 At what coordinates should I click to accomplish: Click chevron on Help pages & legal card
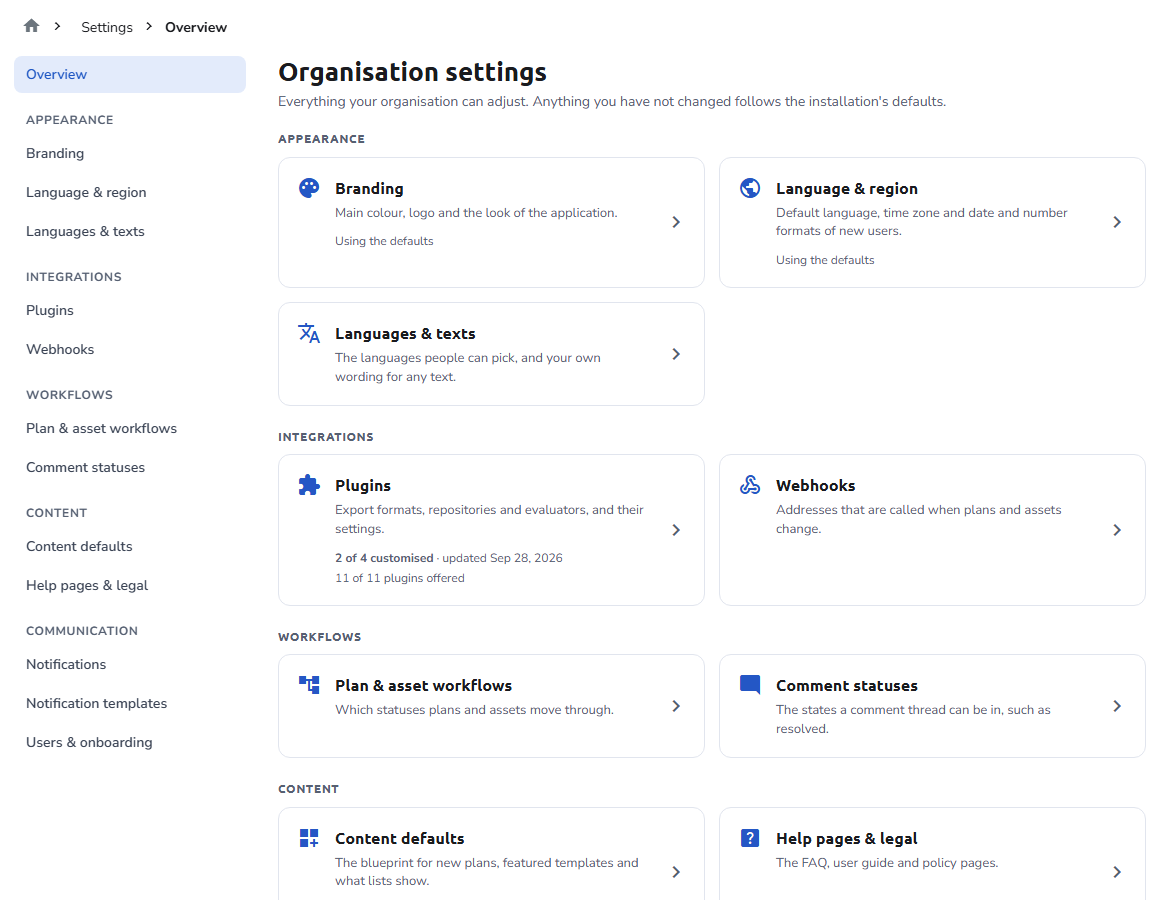(x=1116, y=872)
